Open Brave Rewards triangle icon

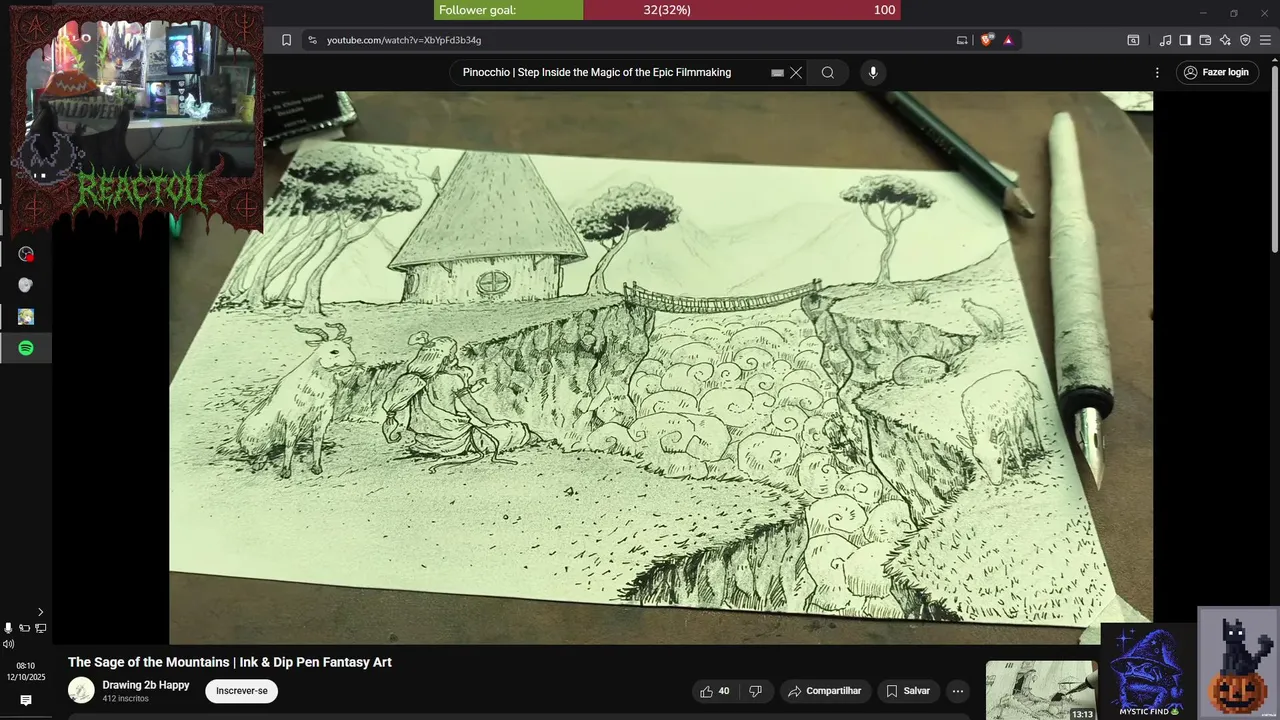(x=1008, y=40)
